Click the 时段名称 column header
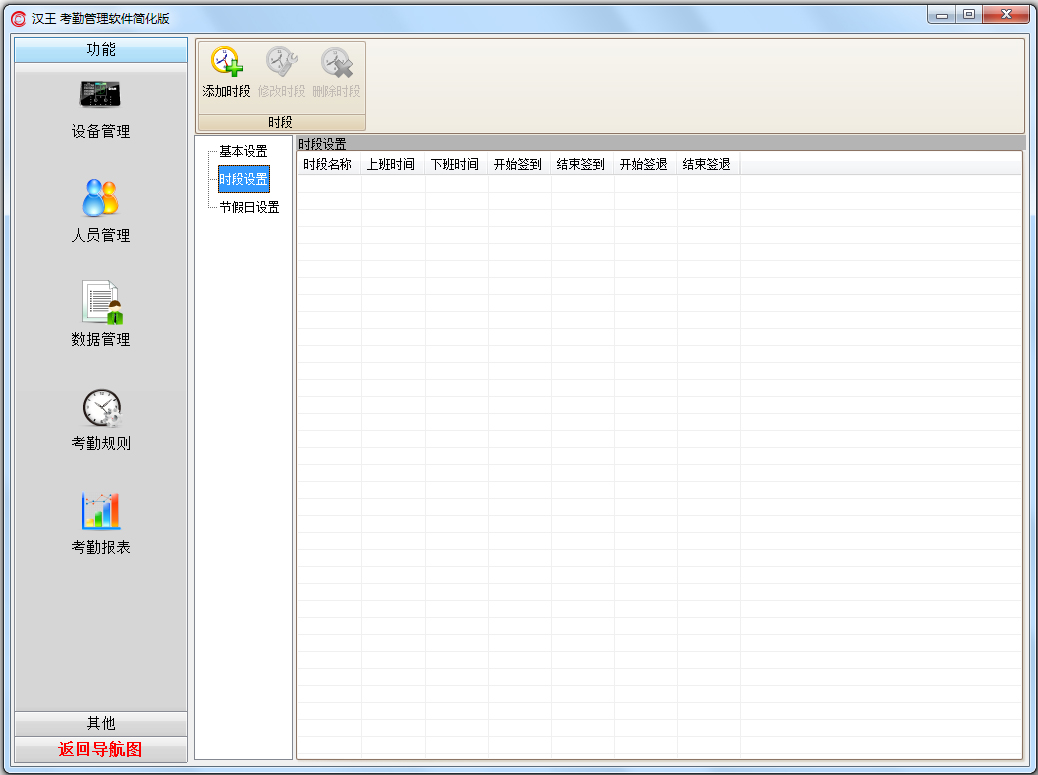 [x=328, y=165]
